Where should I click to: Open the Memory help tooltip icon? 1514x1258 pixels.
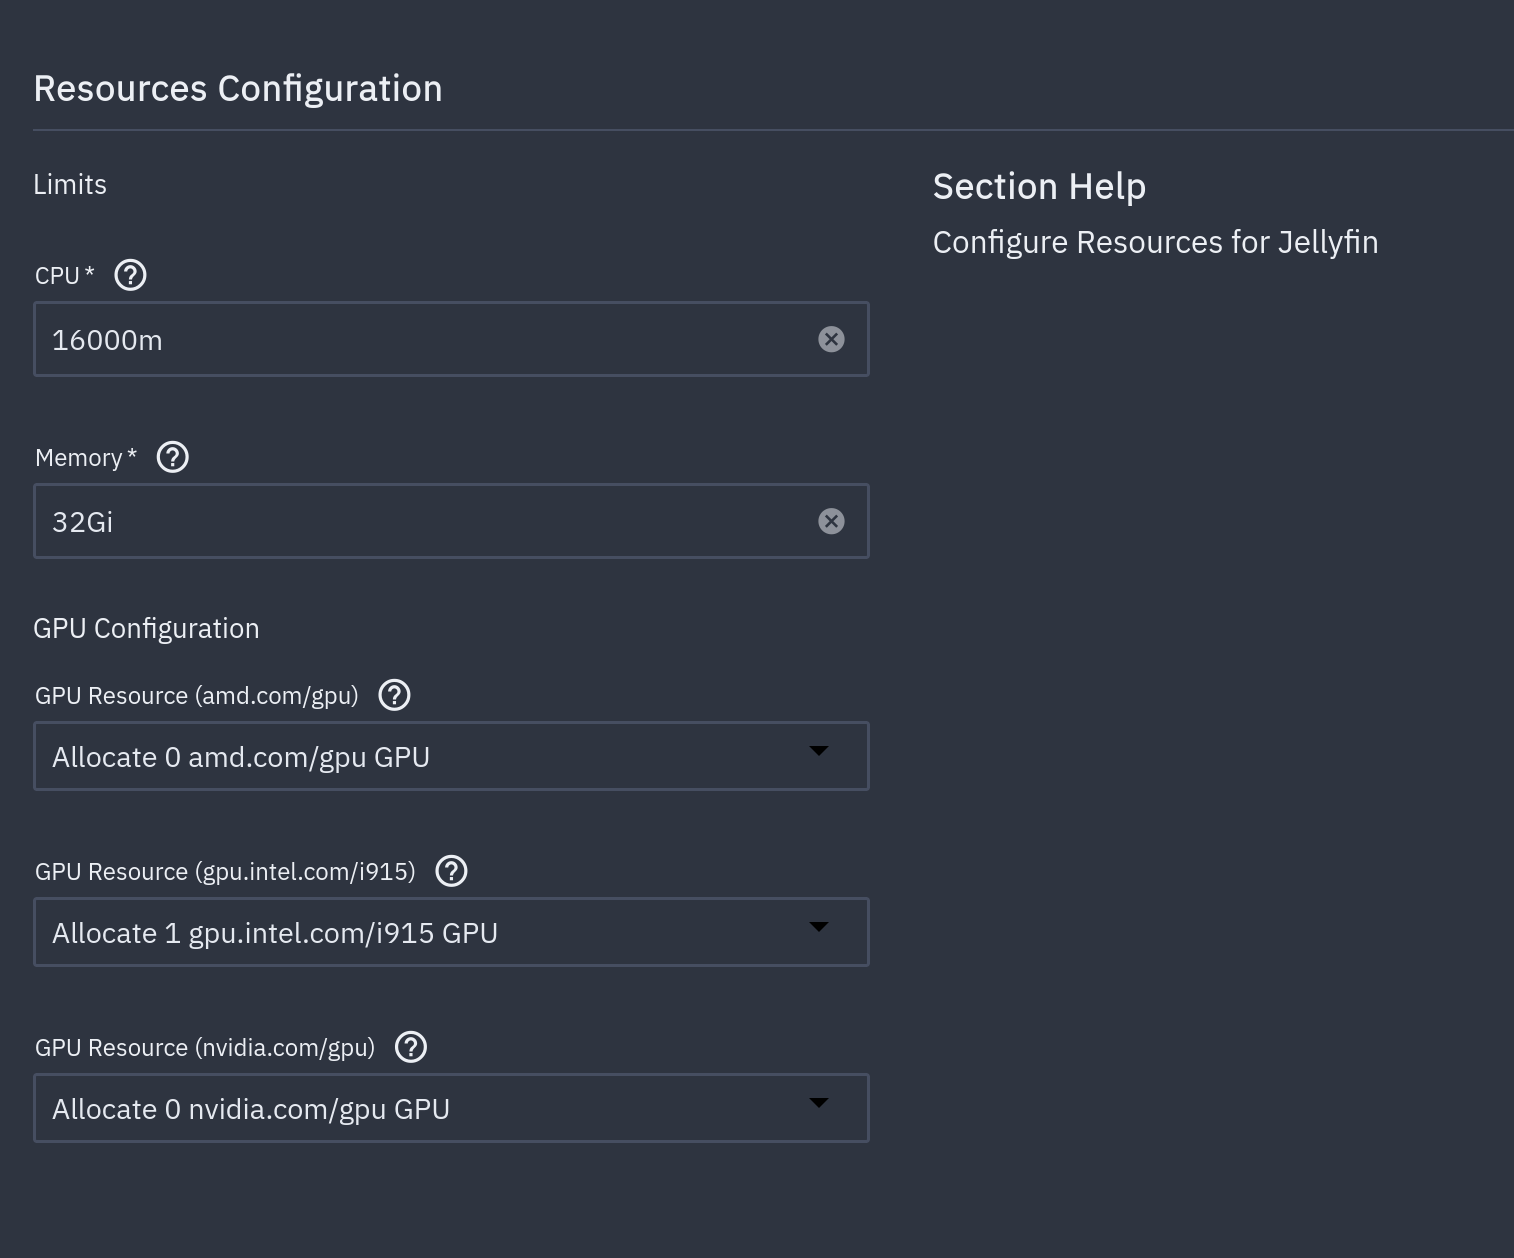click(173, 457)
